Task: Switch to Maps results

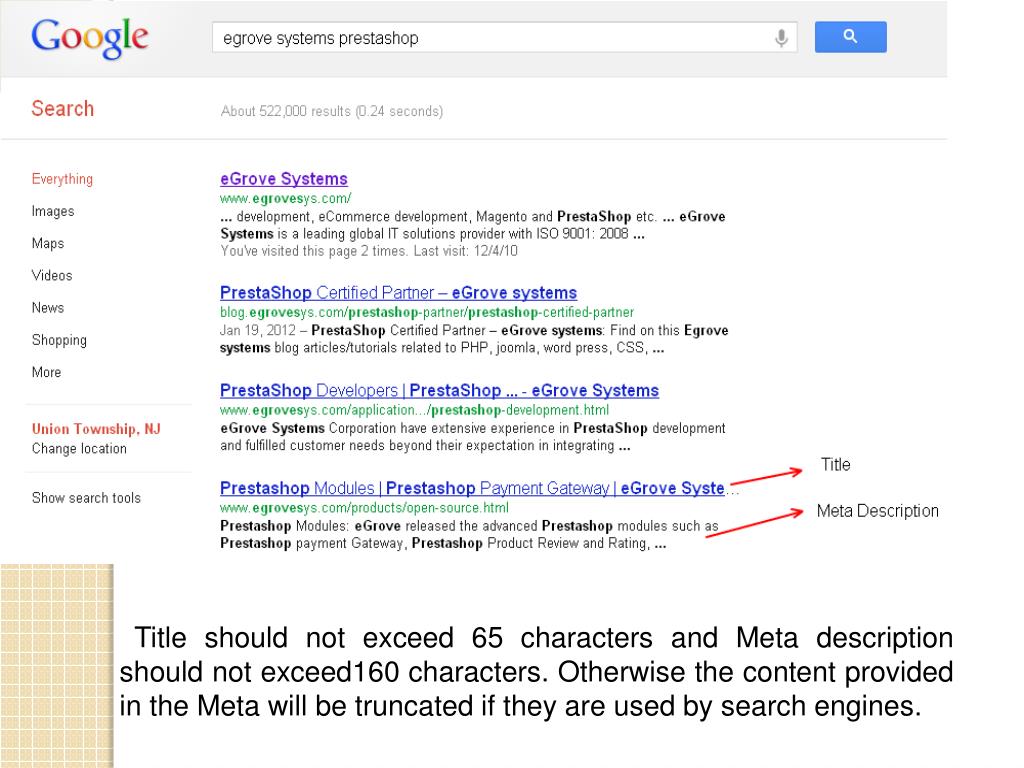Action: tap(48, 243)
